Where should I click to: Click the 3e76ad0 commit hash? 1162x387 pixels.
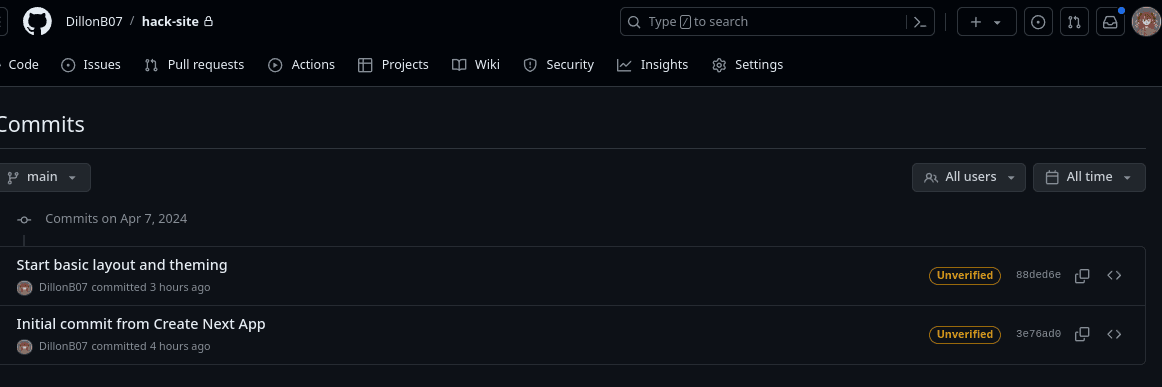(x=1038, y=334)
